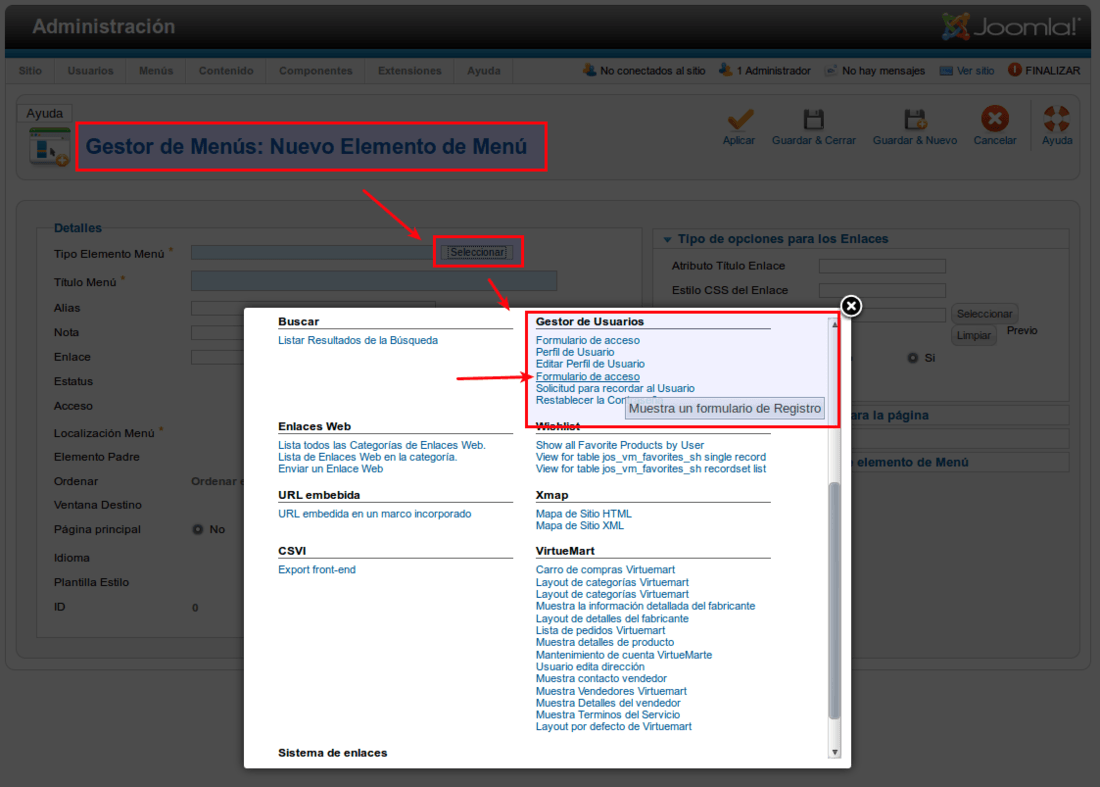Click the red Cancelar icon
The width and height of the screenshot is (1100, 787).
tap(995, 119)
